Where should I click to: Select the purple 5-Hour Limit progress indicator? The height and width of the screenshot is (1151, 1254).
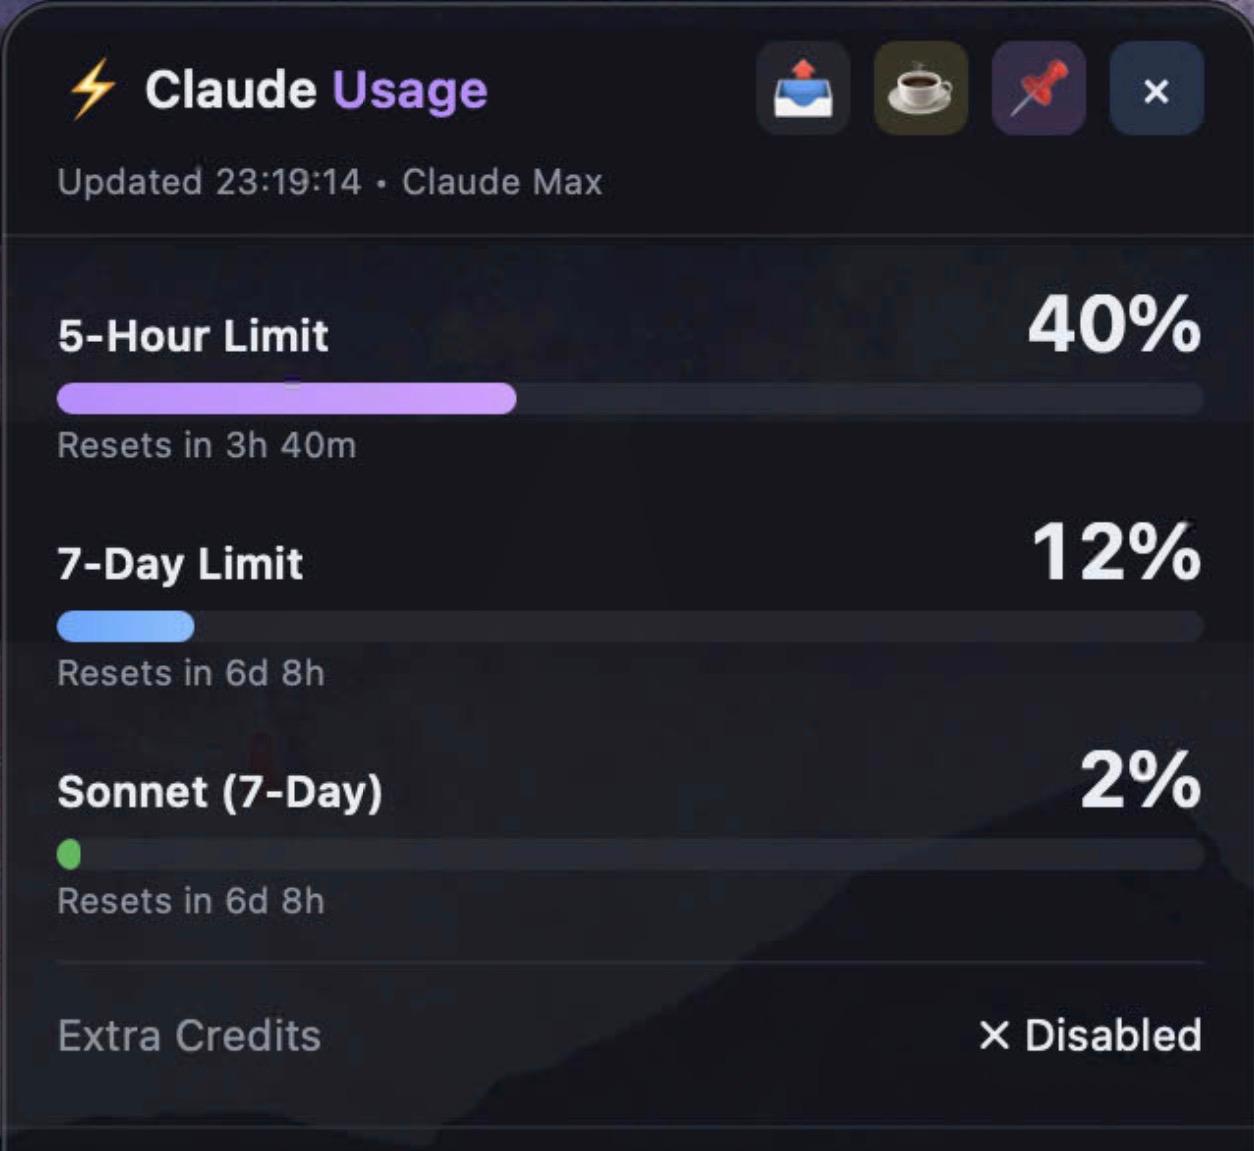(x=285, y=398)
